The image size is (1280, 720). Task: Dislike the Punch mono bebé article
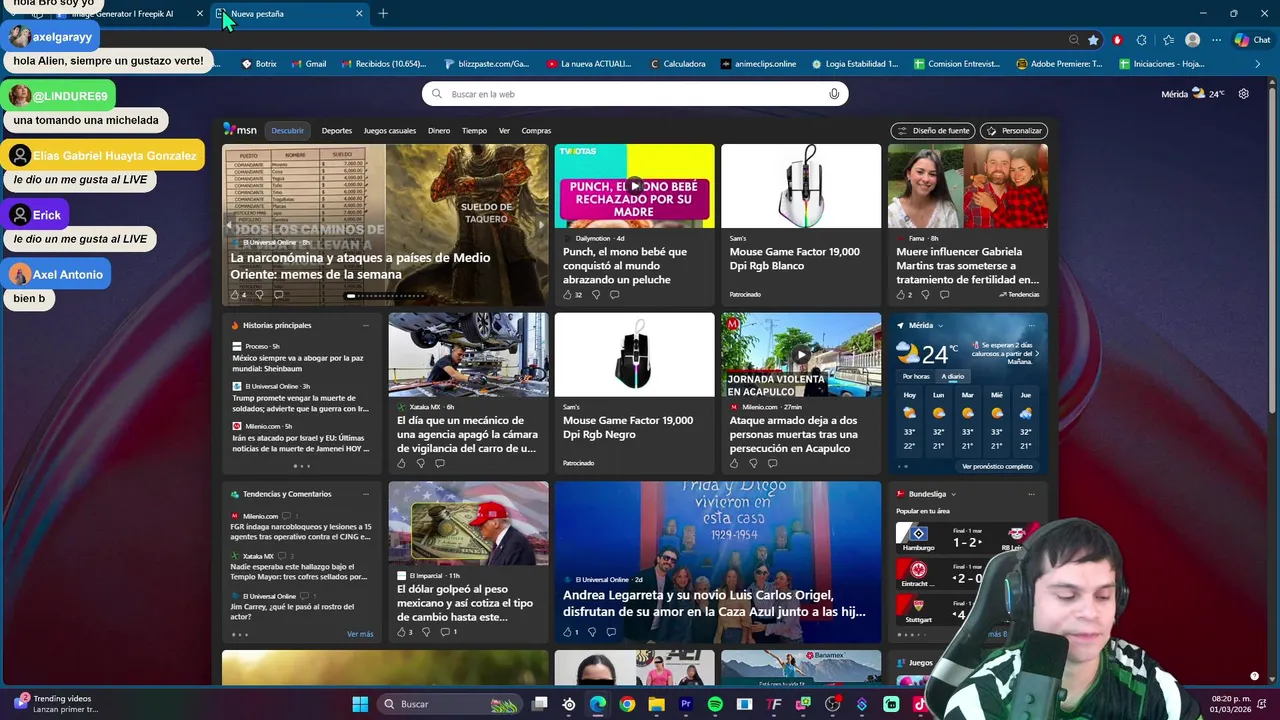coord(596,295)
